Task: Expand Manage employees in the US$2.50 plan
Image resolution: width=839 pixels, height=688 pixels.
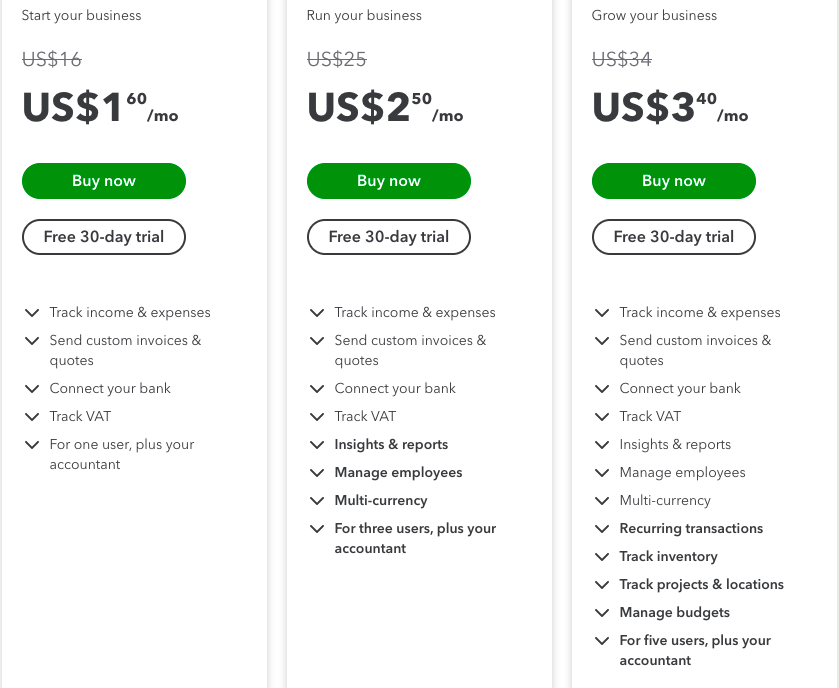Action: coord(317,473)
